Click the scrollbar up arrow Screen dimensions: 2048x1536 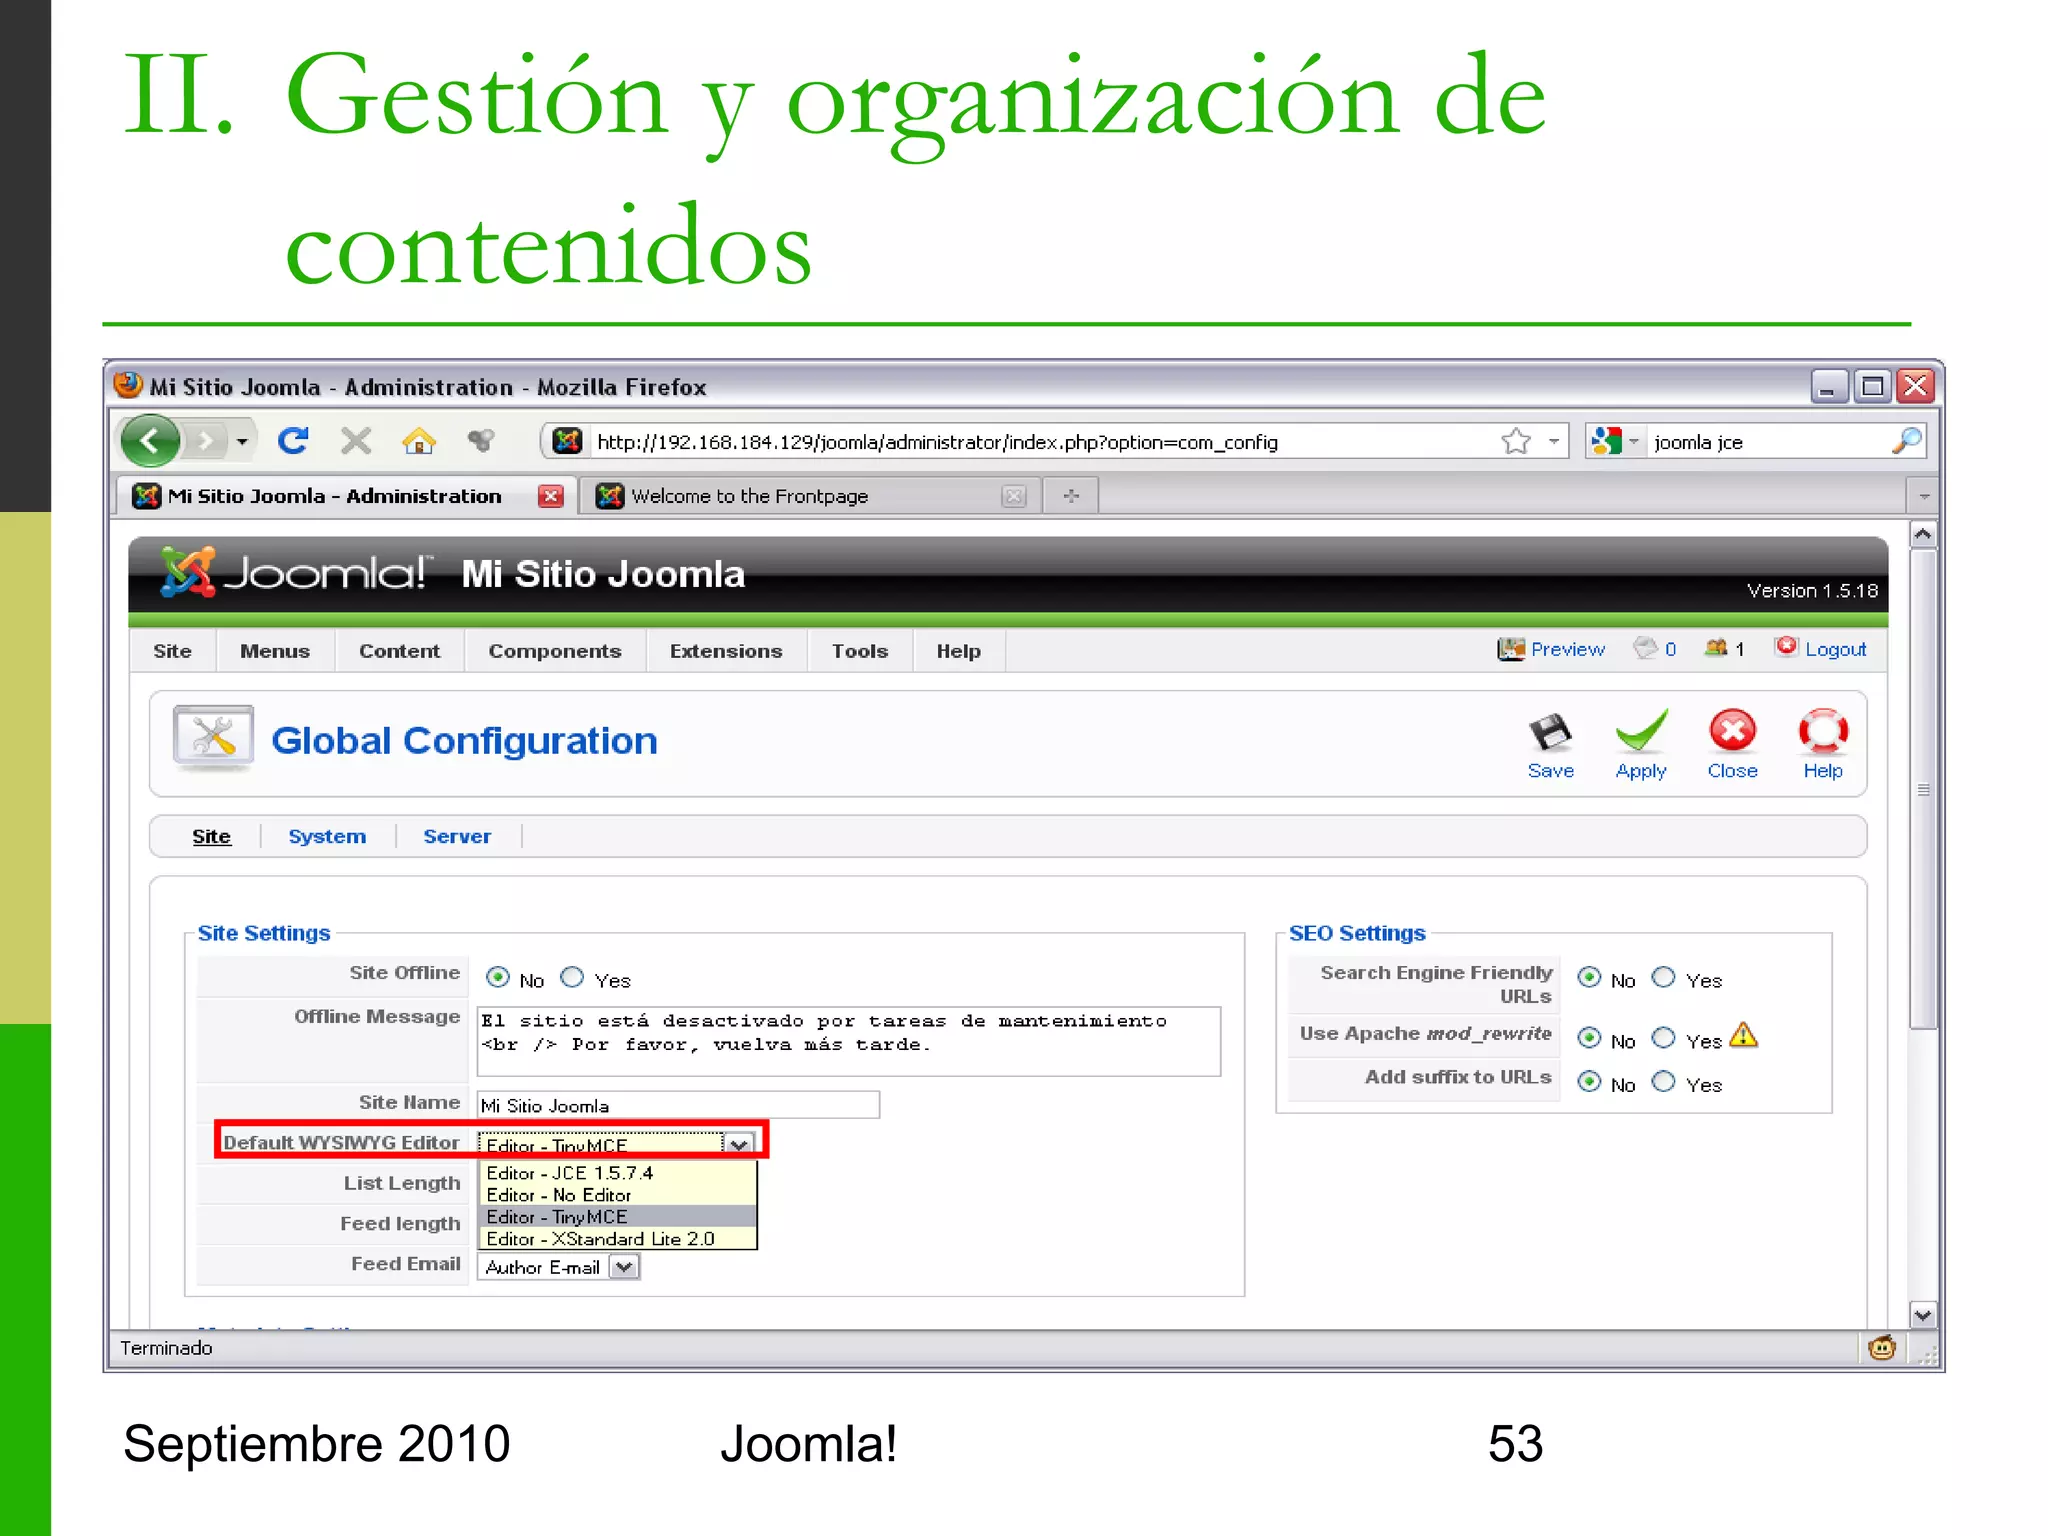[x=1923, y=535]
